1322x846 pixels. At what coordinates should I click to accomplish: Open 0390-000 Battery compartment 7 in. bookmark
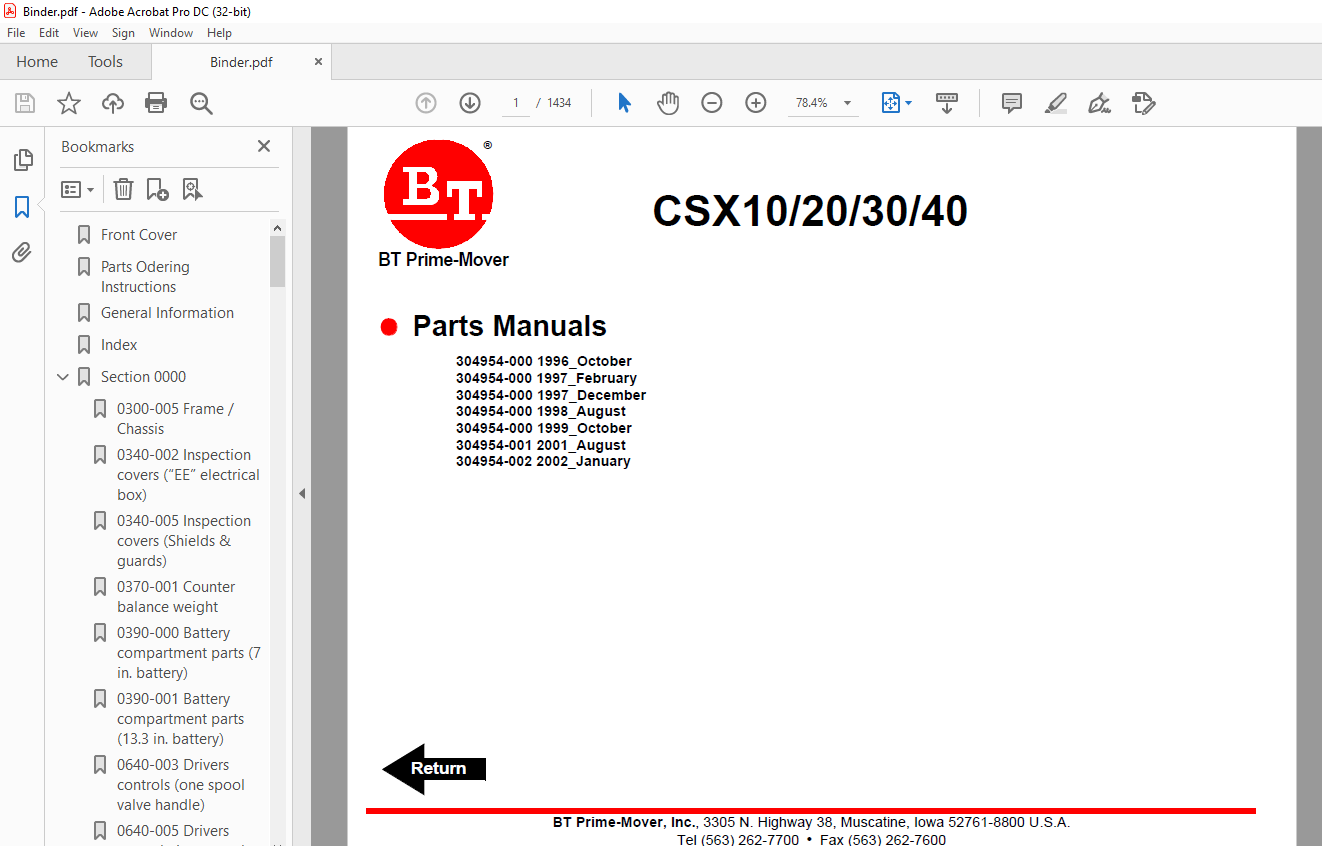(189, 653)
